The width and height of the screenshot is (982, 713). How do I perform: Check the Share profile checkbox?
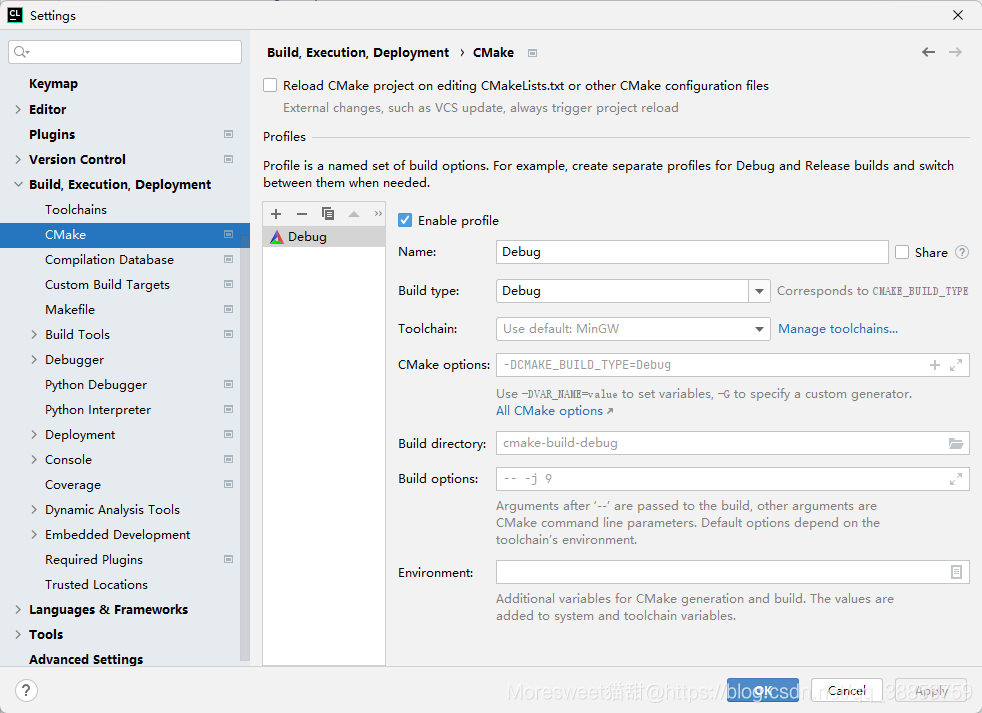coord(902,252)
